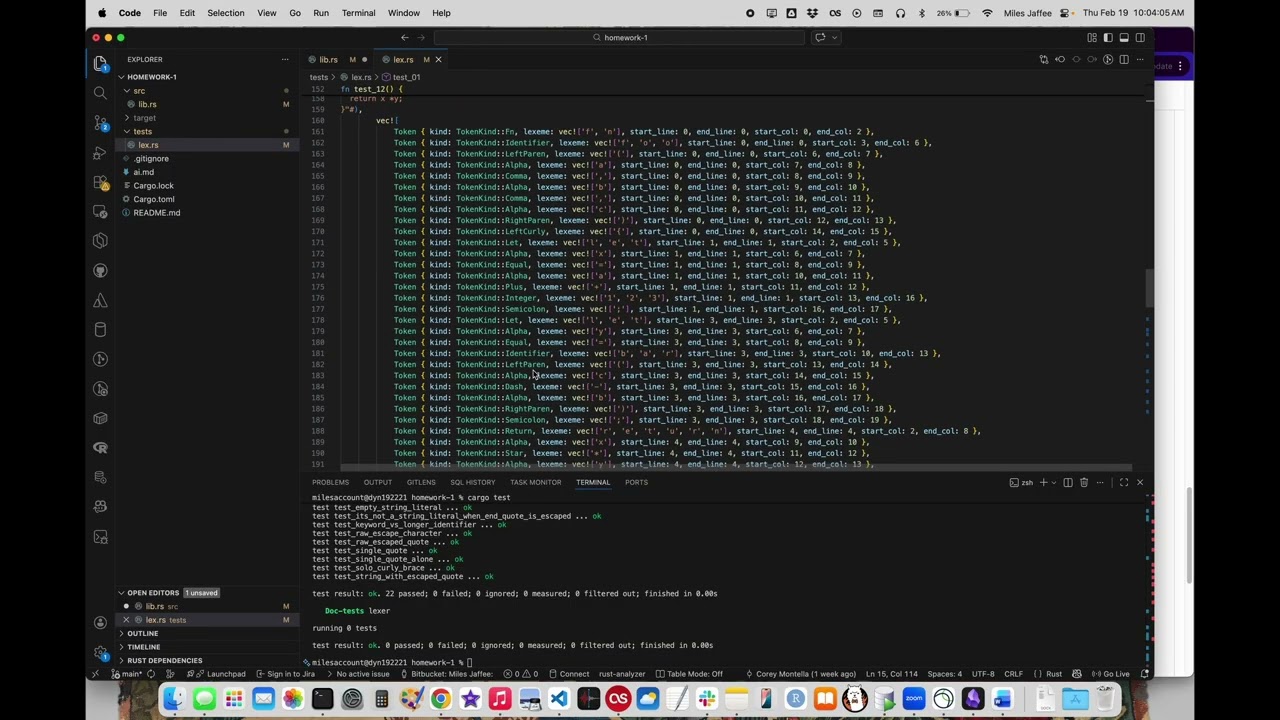Screen dimensions: 1280x720
Task: Open Source Control view with badge 2
Action: (100, 123)
